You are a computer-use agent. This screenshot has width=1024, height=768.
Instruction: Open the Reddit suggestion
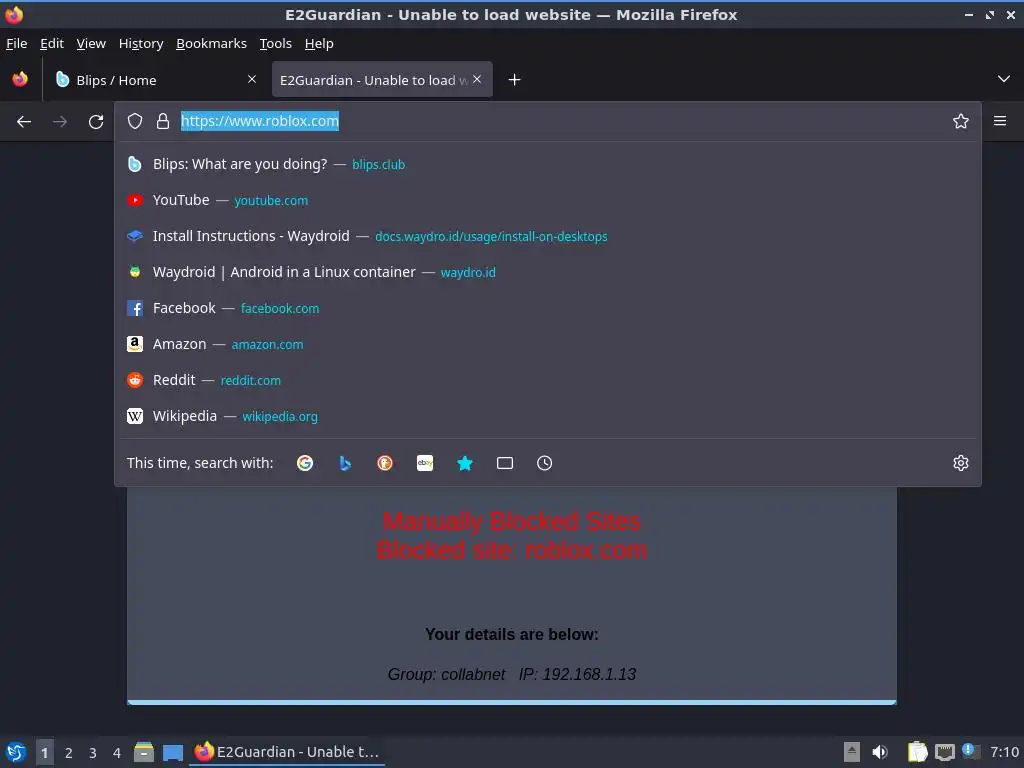[x=547, y=379]
